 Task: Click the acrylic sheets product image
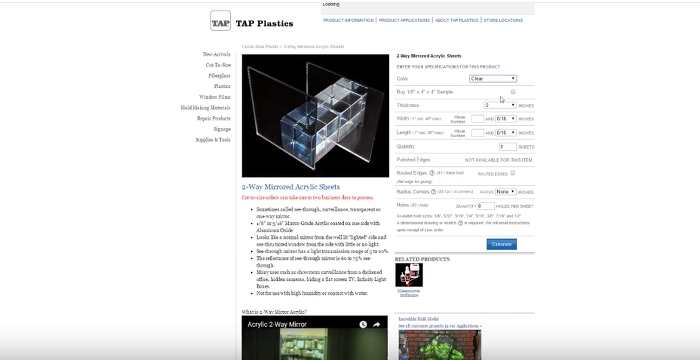tap(316, 116)
